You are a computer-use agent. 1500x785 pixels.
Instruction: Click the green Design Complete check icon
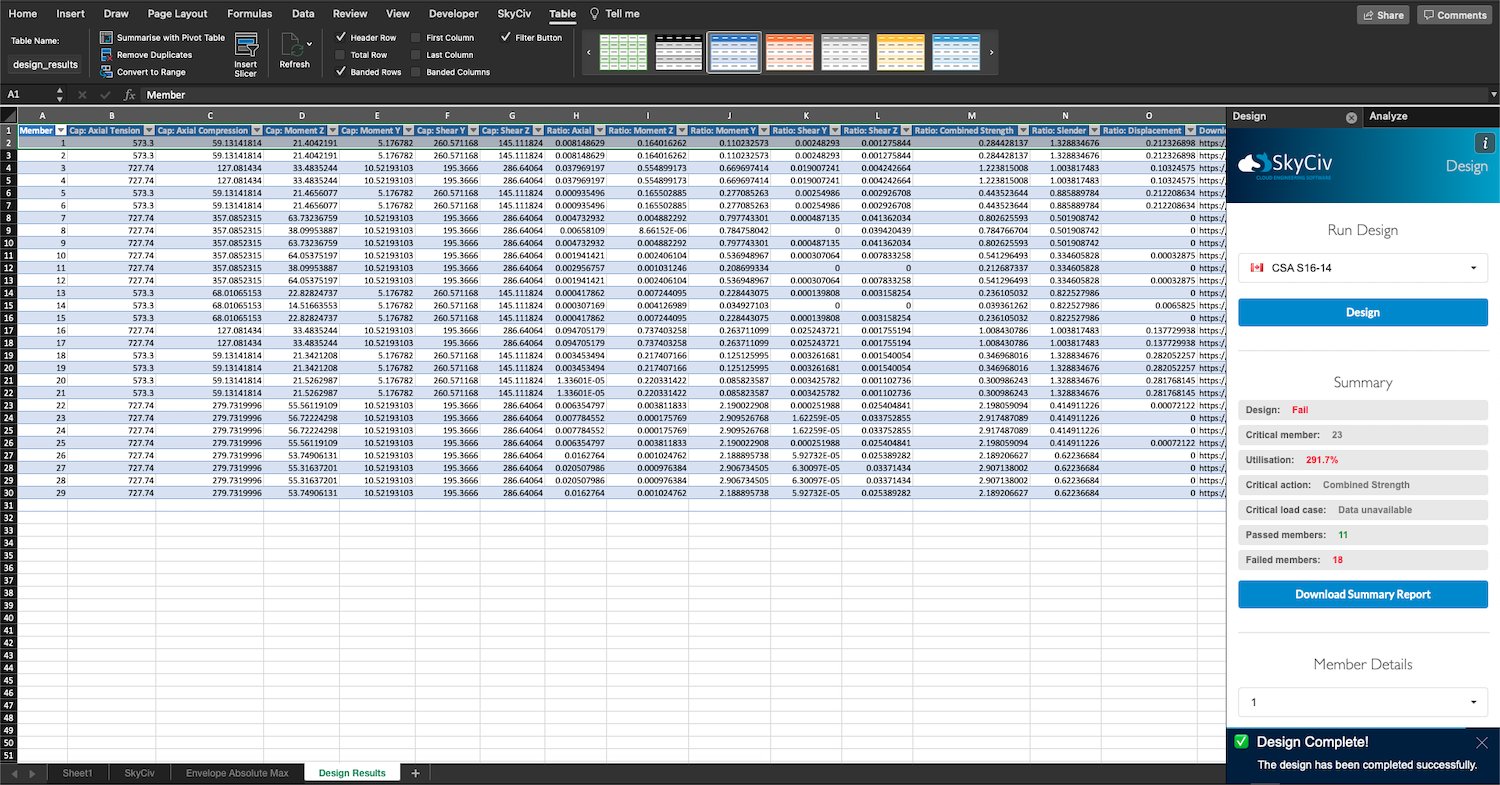click(x=1241, y=741)
